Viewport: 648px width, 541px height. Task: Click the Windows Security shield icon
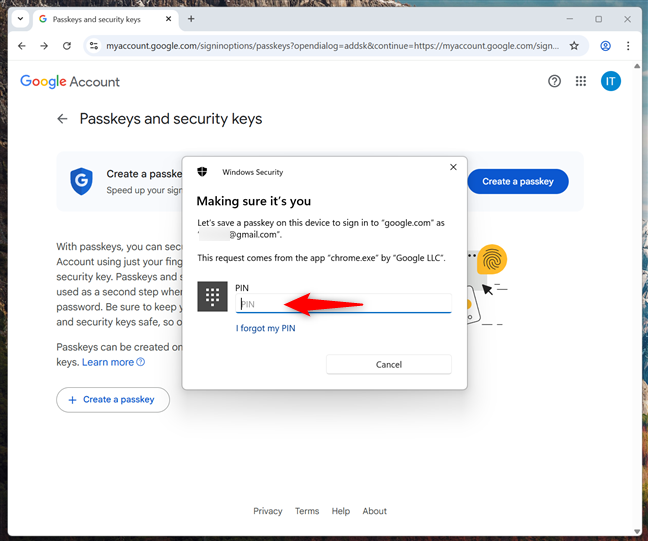click(x=202, y=172)
